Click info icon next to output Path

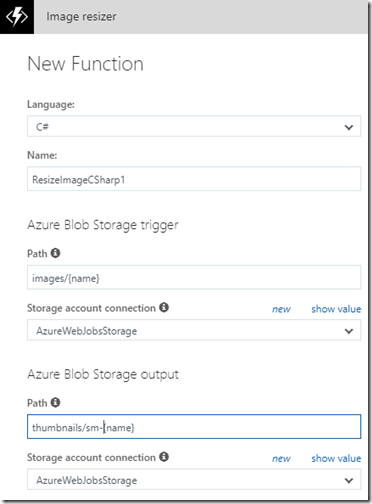pos(55,402)
